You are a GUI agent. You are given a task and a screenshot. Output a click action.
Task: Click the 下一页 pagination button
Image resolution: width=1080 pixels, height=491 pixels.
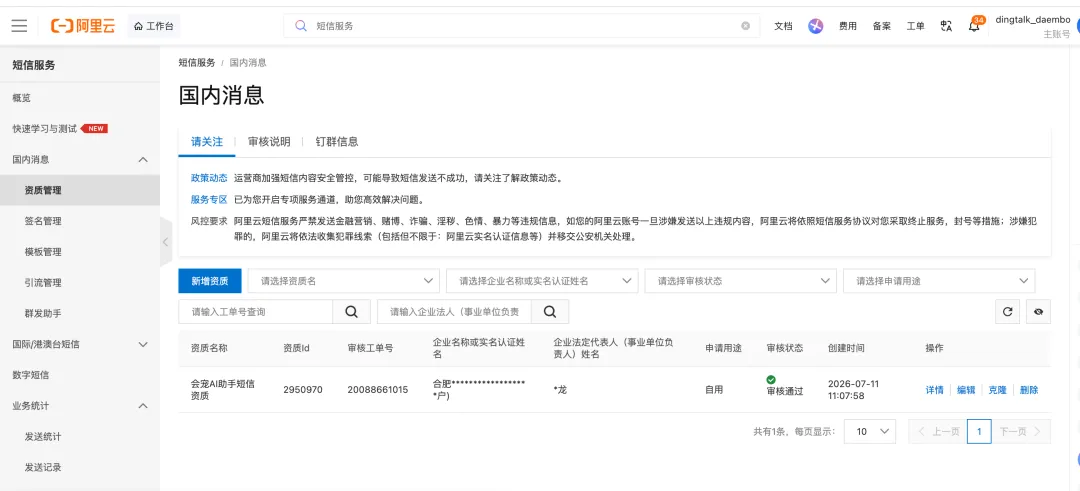coord(1021,431)
